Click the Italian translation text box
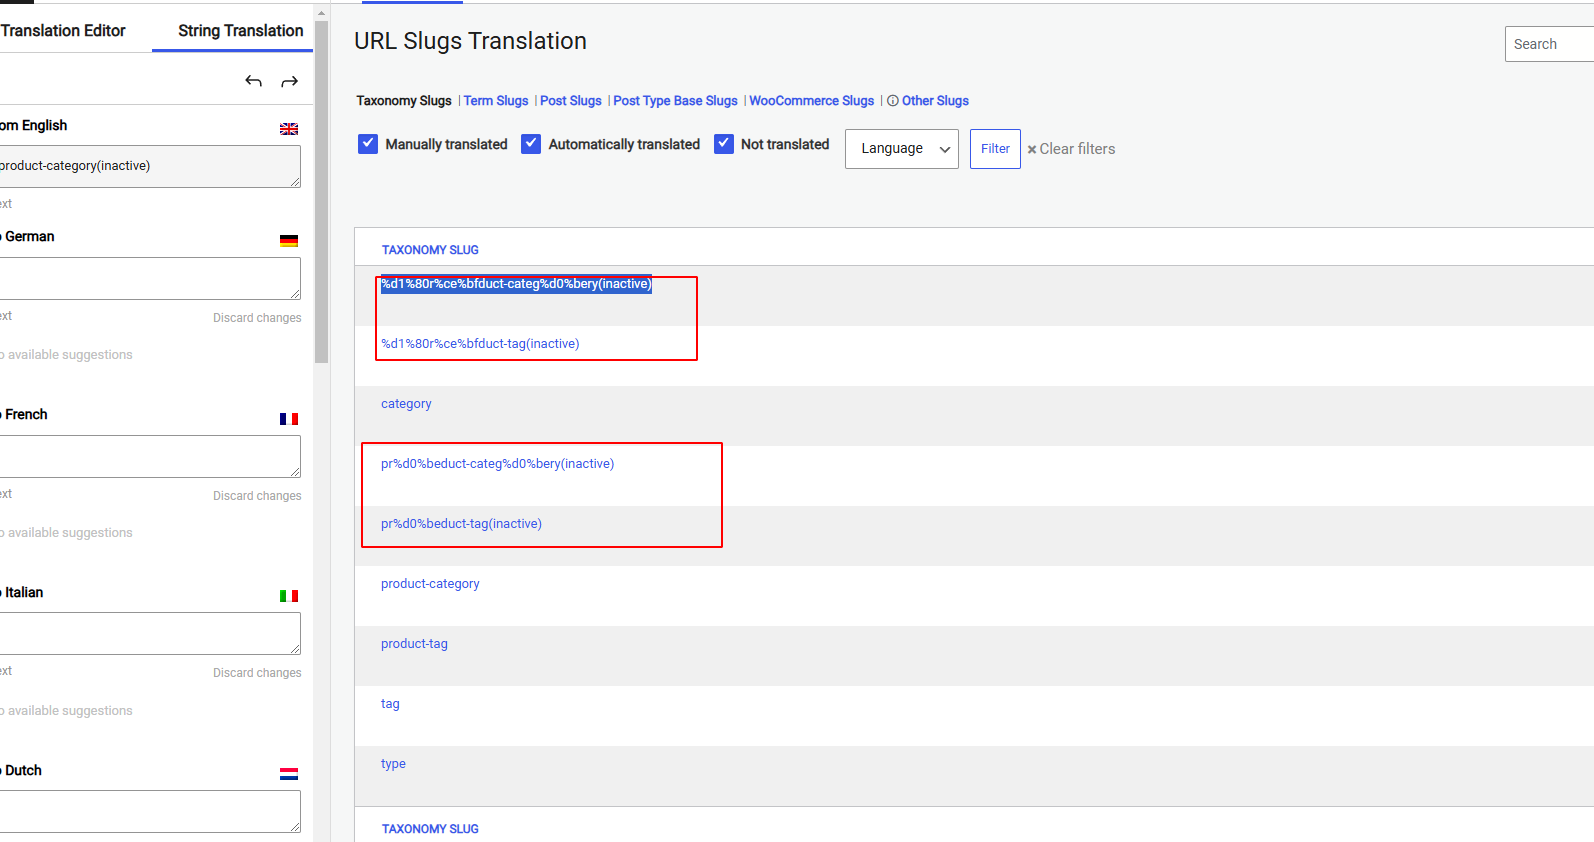The image size is (1594, 842). pyautogui.click(x=150, y=633)
